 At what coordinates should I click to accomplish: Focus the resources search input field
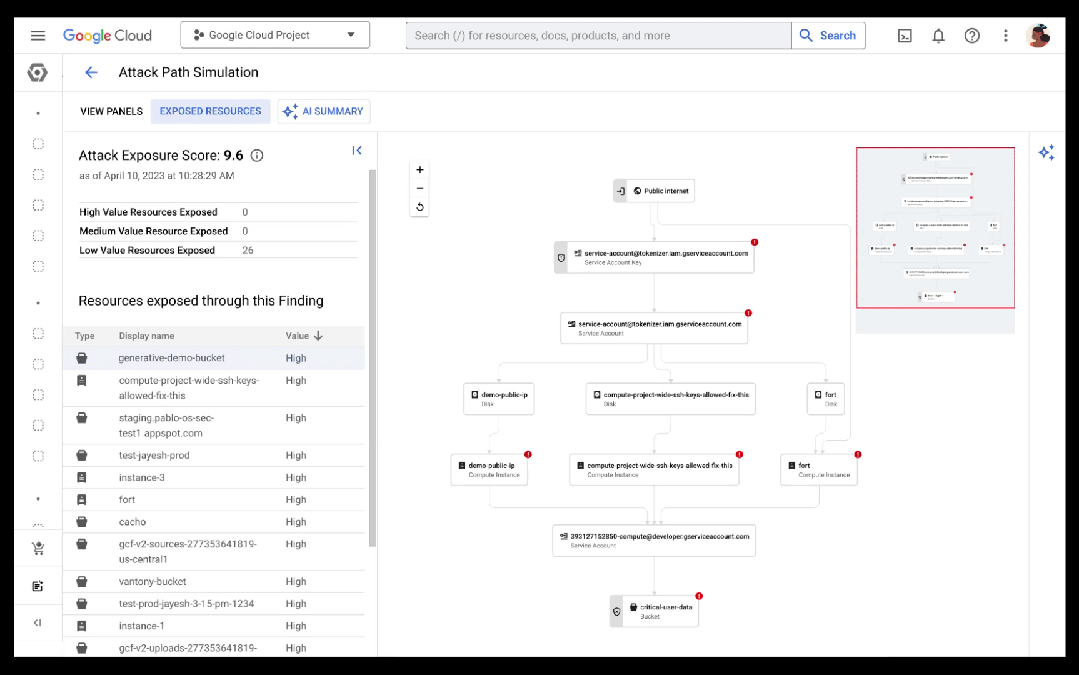598,36
